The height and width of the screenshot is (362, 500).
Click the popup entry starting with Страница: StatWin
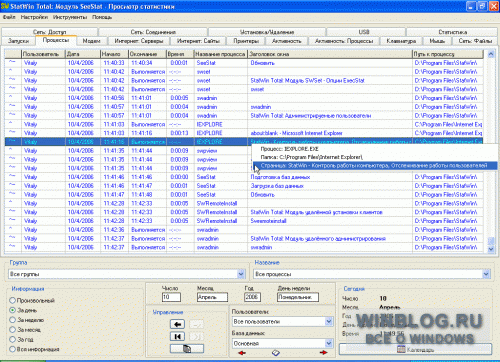[x=375, y=165]
